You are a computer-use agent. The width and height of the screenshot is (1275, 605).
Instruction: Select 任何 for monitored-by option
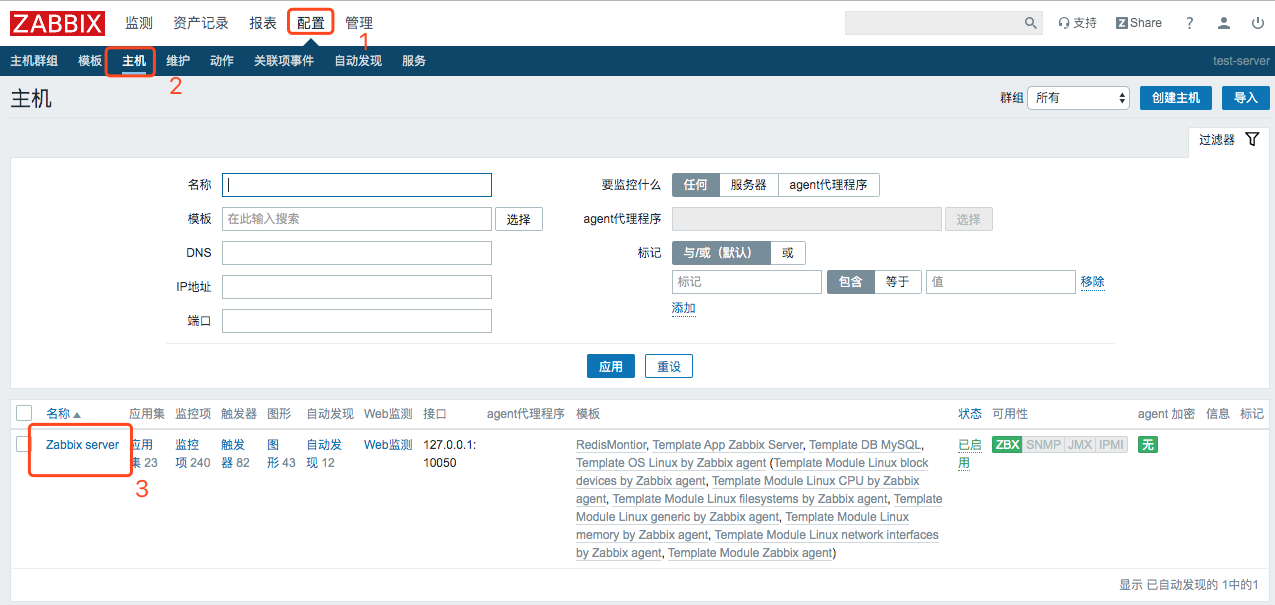pos(695,185)
